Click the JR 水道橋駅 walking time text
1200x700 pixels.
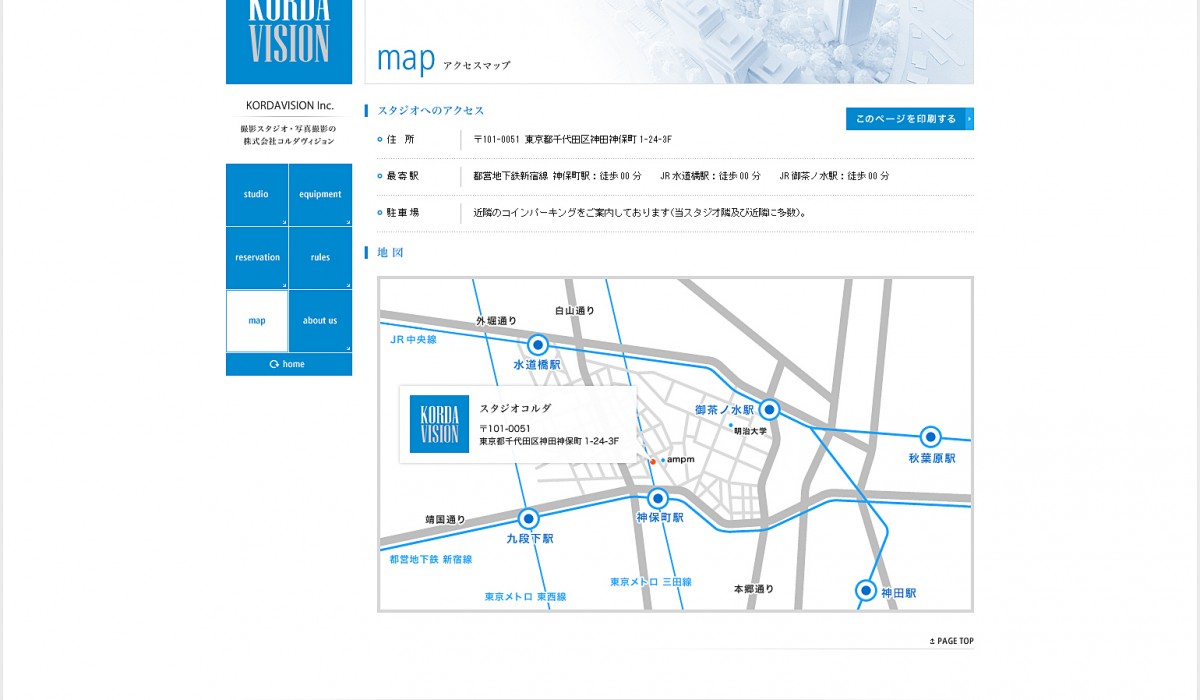point(710,176)
